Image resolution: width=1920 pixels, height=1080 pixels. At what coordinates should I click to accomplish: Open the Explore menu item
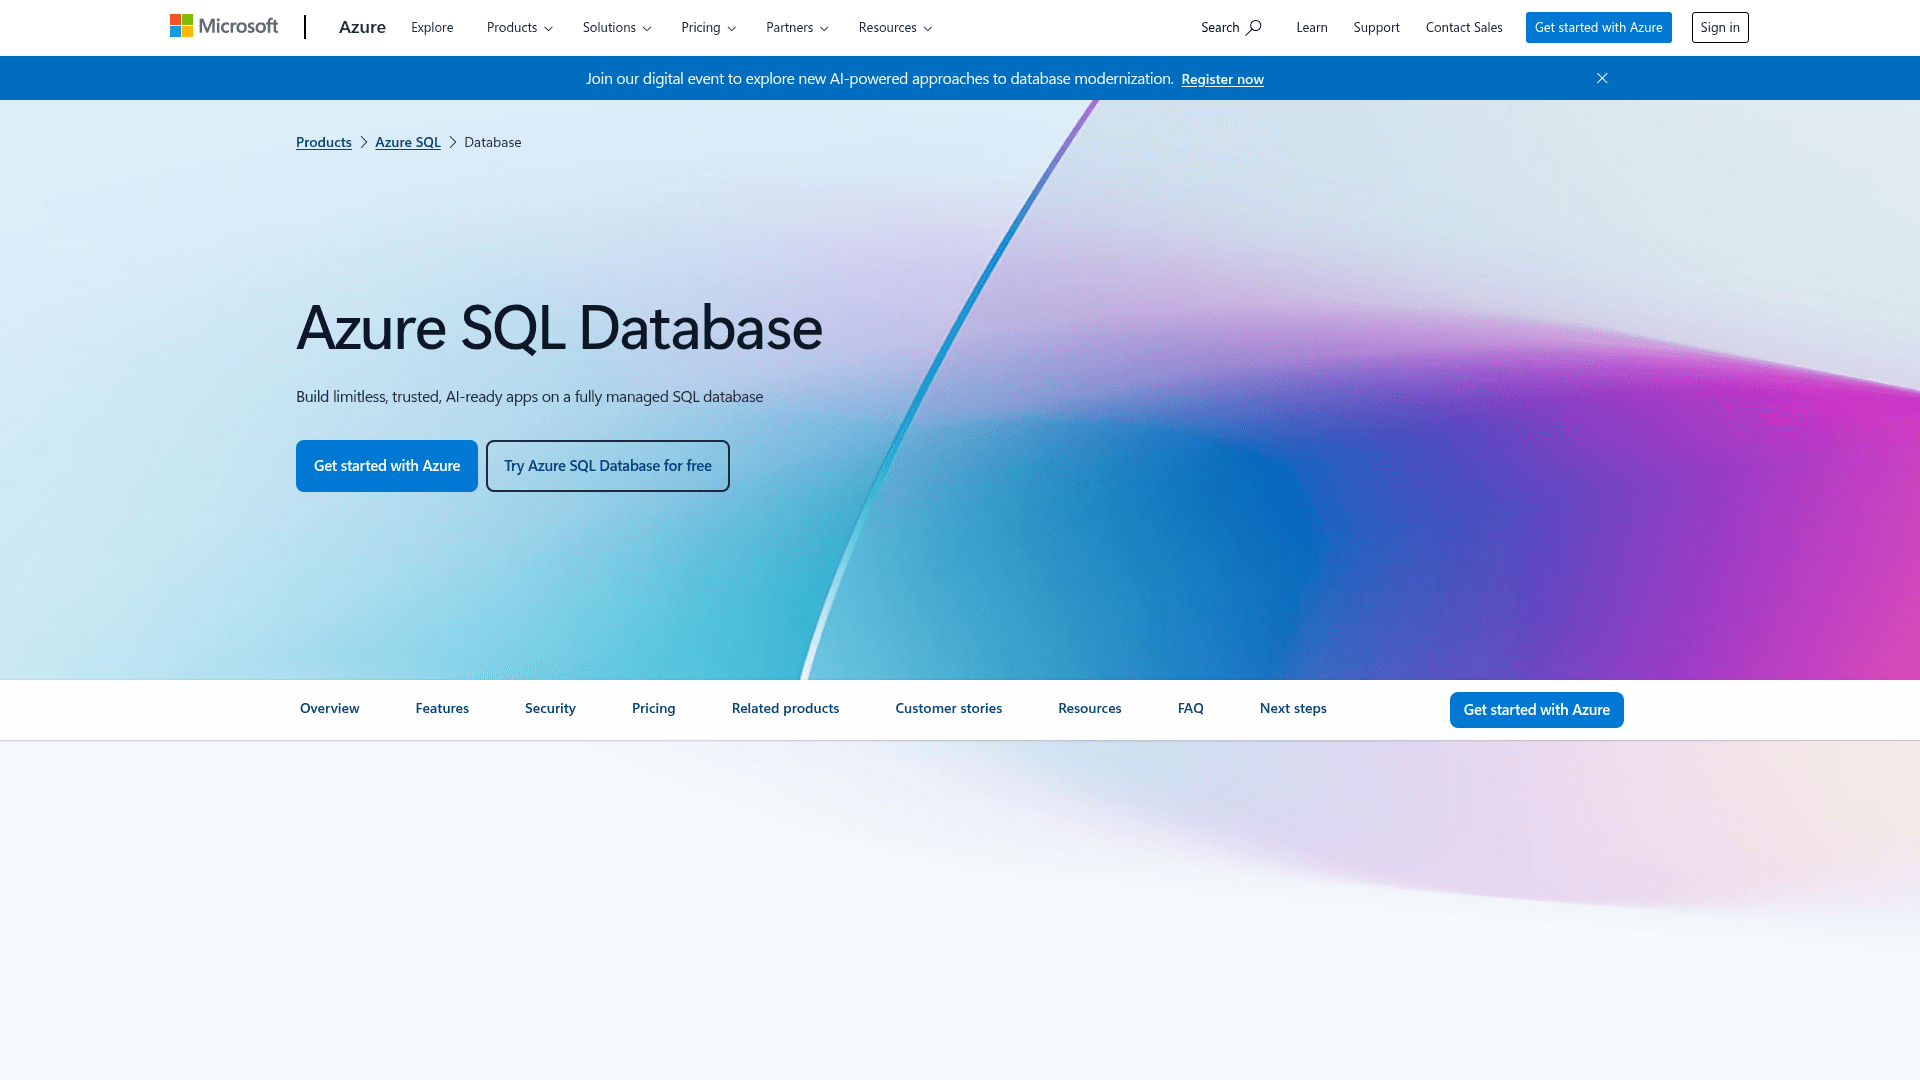click(x=432, y=27)
